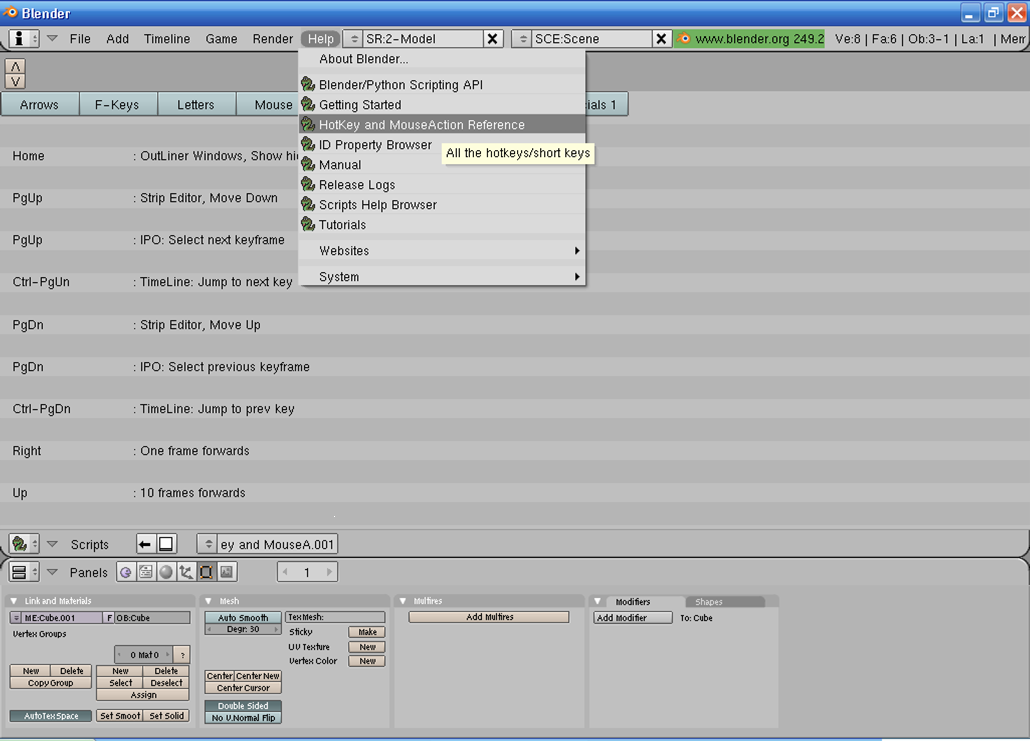The height and width of the screenshot is (741, 1031).
Task: Expand the System submenu
Action: point(442,277)
